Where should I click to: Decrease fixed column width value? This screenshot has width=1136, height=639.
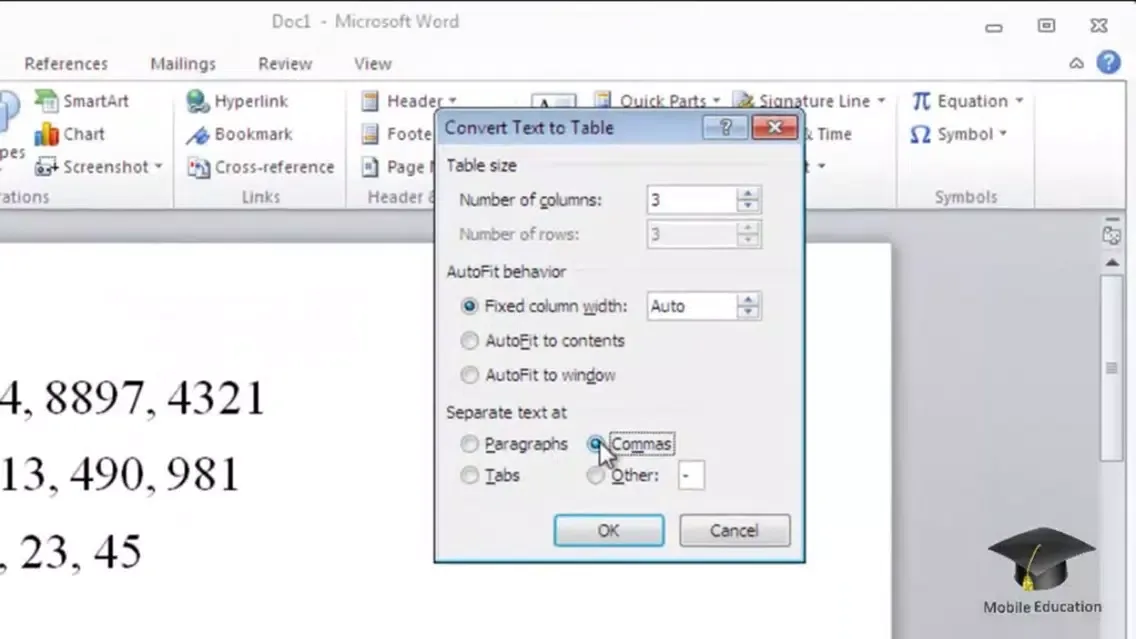coord(748,312)
